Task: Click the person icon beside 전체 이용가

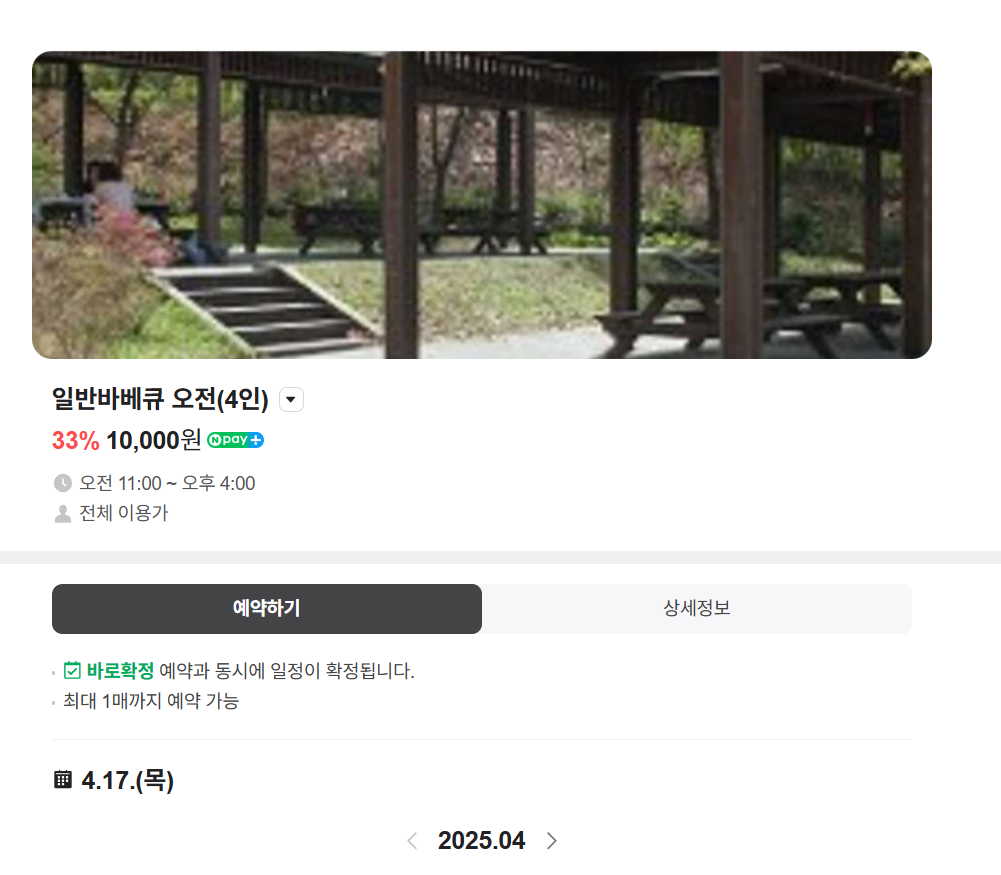Action: point(63,513)
